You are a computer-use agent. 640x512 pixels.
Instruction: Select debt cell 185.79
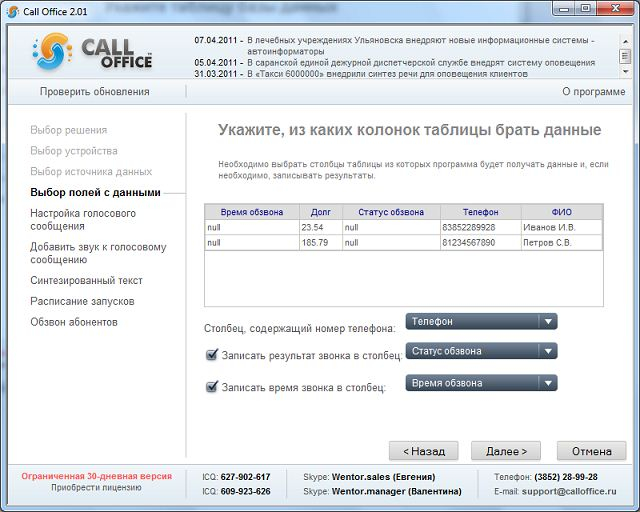click(x=321, y=243)
